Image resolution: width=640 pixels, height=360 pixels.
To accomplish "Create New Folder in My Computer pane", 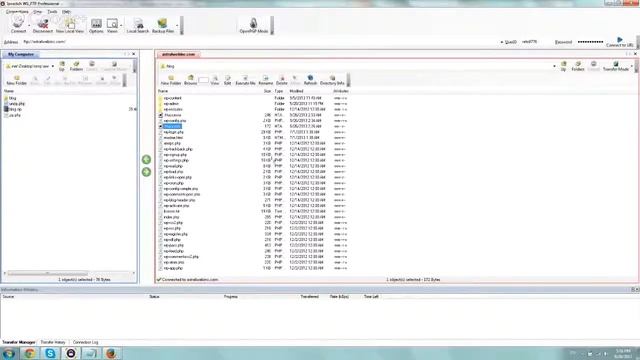I will (17, 80).
